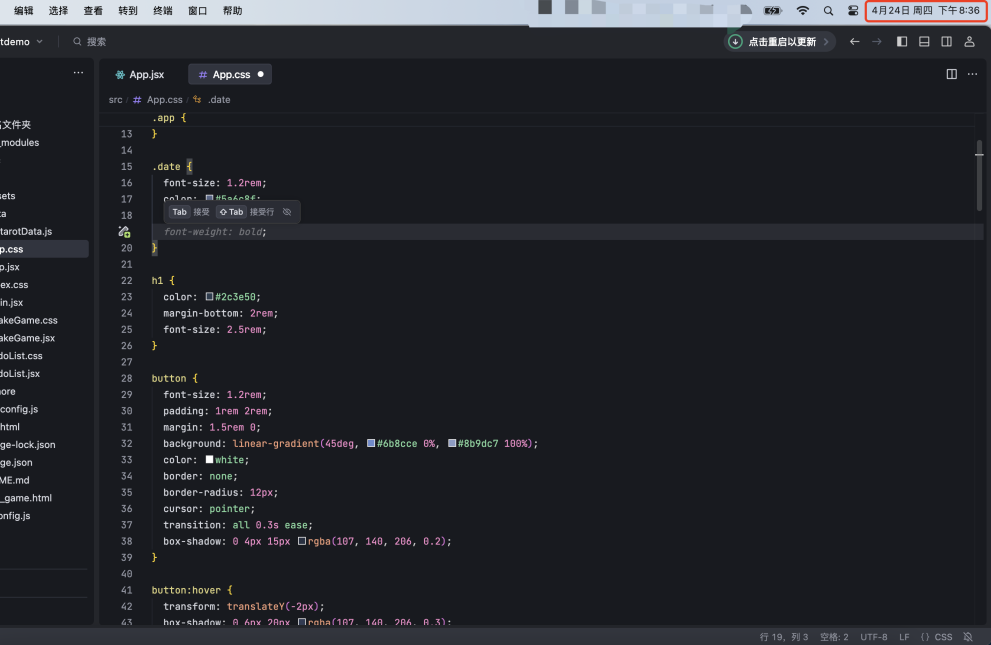Click the #2c3e50 color swatch
991x645 pixels.
(x=210, y=297)
